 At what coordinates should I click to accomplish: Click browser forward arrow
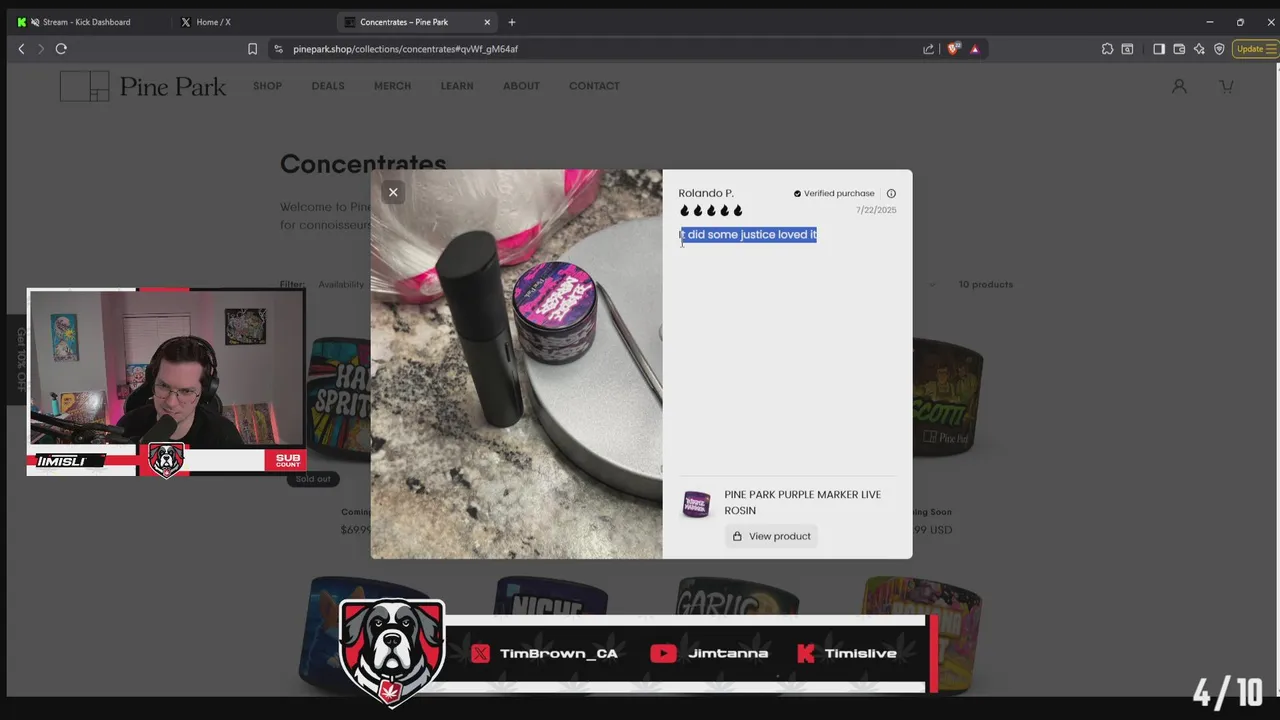[x=40, y=49]
